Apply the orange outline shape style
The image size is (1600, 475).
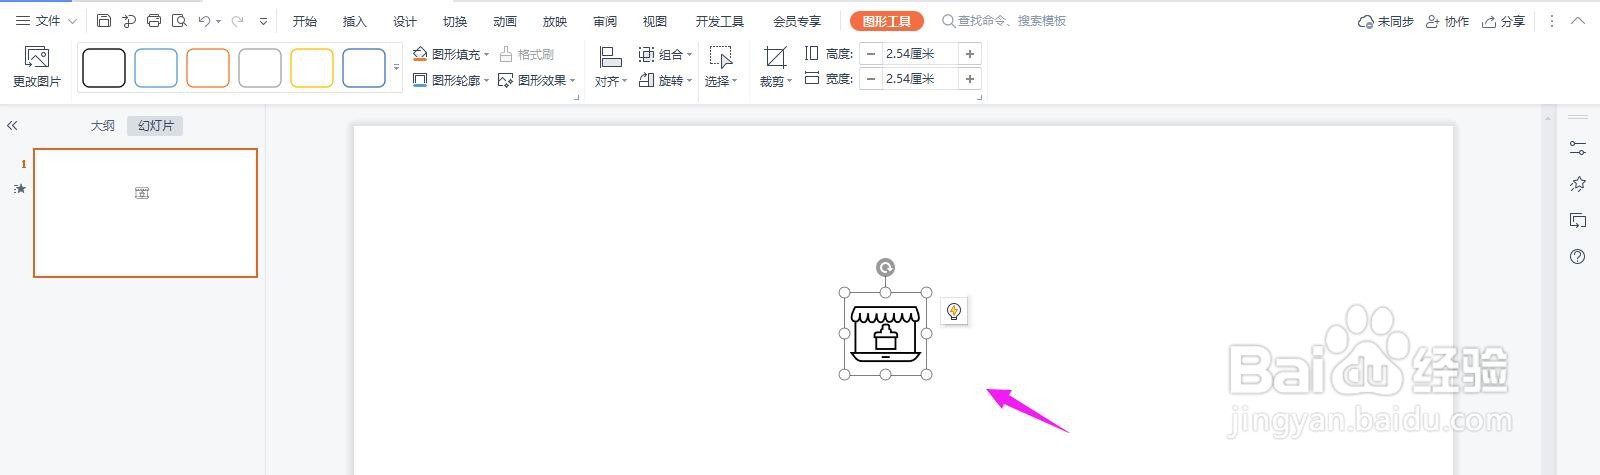coord(208,68)
